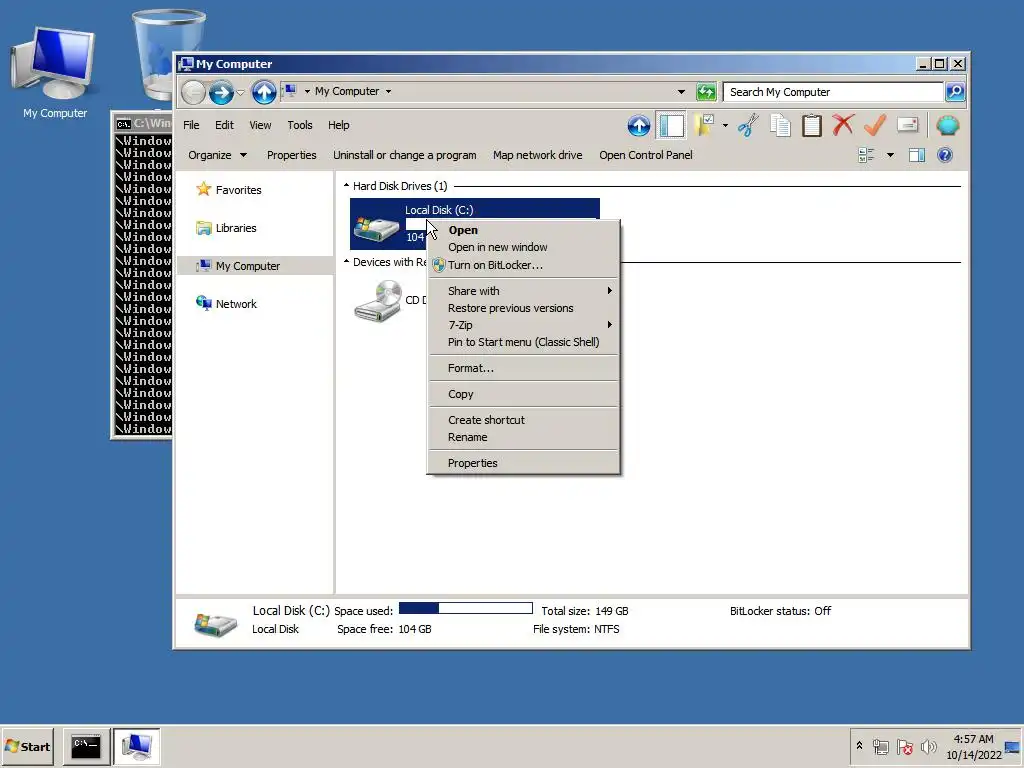This screenshot has width=1024, height=768.
Task: Click the Email envelope toolbar icon
Action: (x=908, y=125)
